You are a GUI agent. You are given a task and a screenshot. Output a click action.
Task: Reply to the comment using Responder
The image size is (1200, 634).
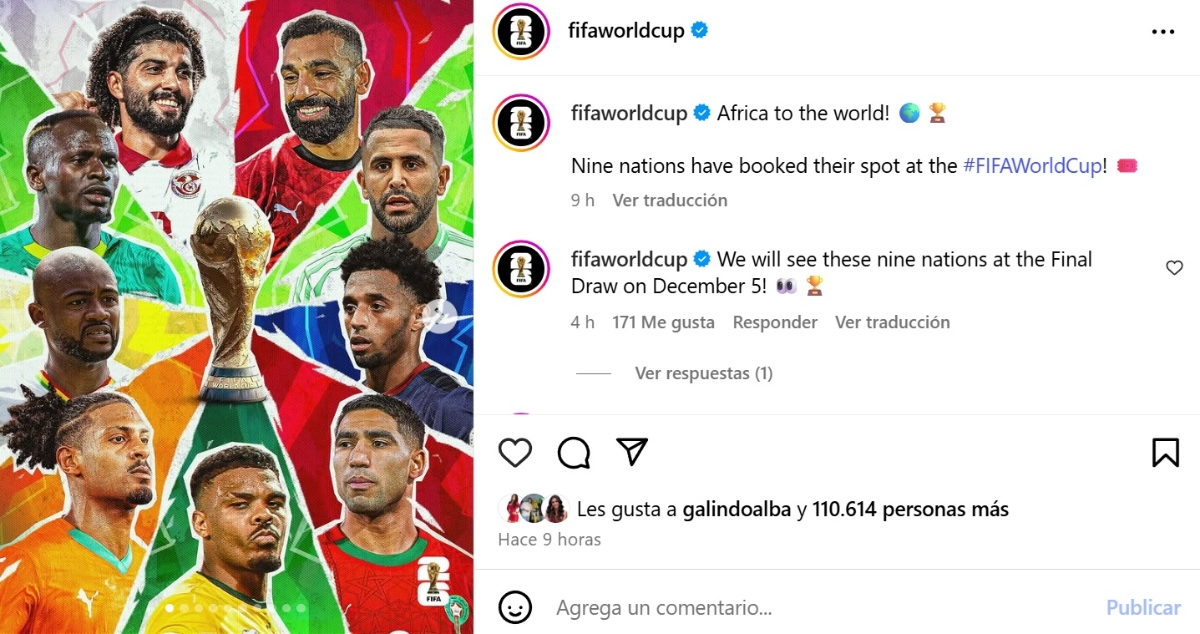775,322
